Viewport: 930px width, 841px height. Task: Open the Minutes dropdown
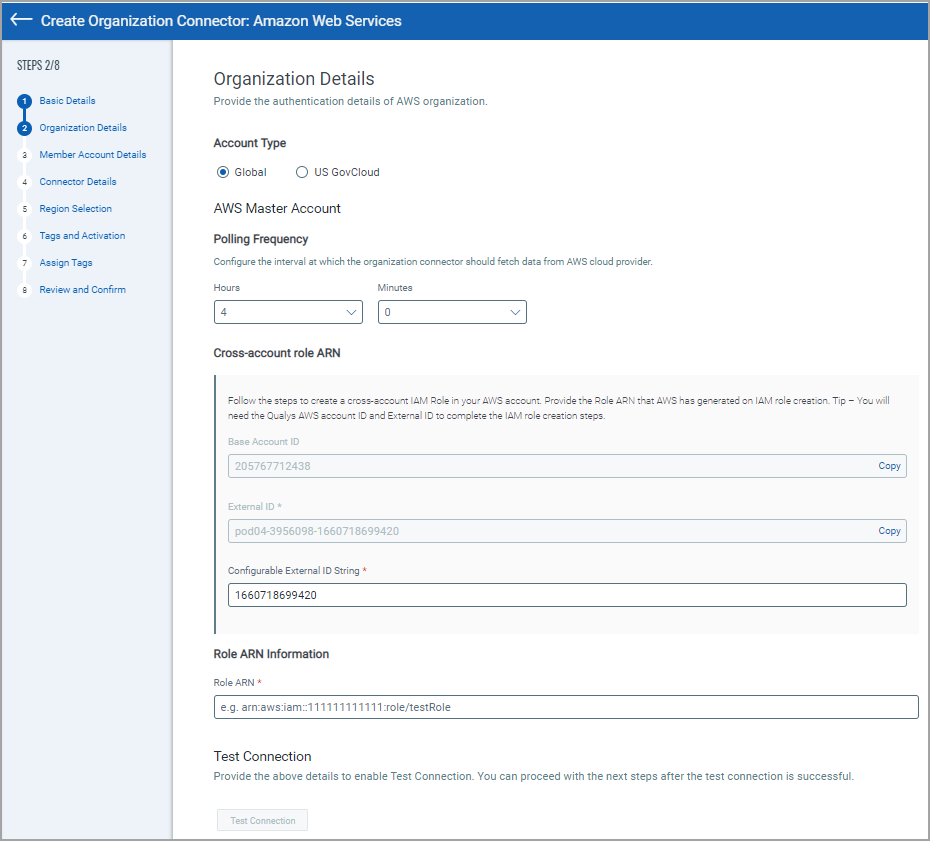452,312
